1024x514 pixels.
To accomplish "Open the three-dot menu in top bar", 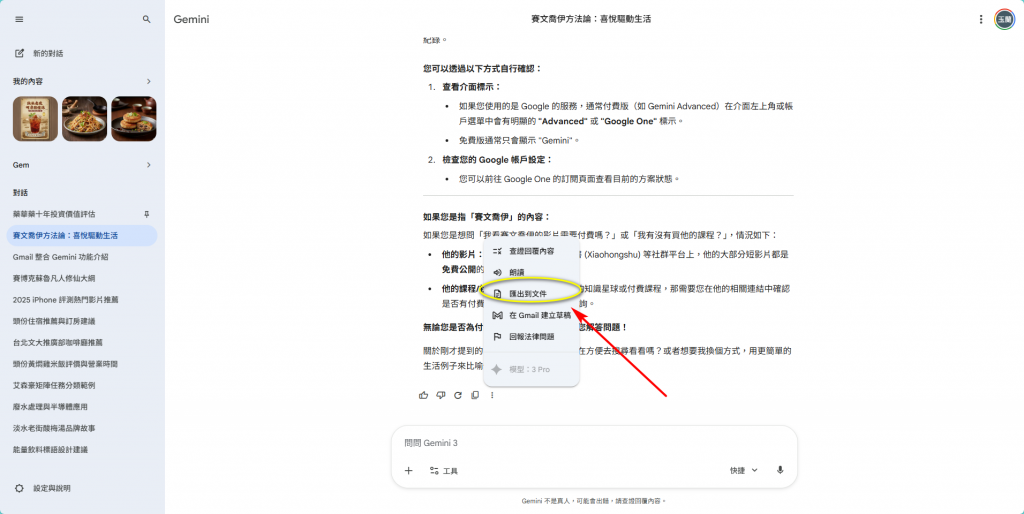I will (x=980, y=20).
